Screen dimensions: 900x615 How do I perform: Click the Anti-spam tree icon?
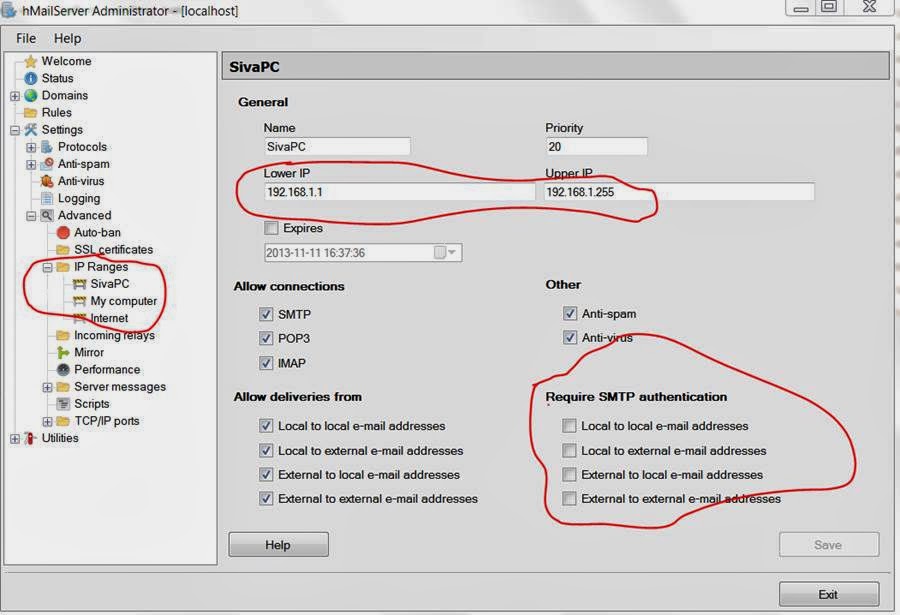47,164
